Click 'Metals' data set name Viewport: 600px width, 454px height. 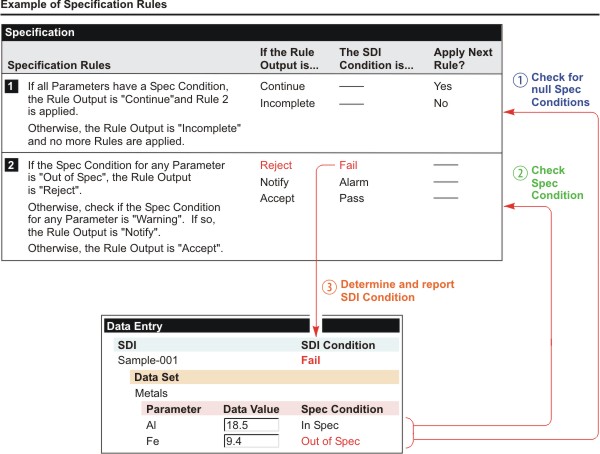(x=151, y=393)
